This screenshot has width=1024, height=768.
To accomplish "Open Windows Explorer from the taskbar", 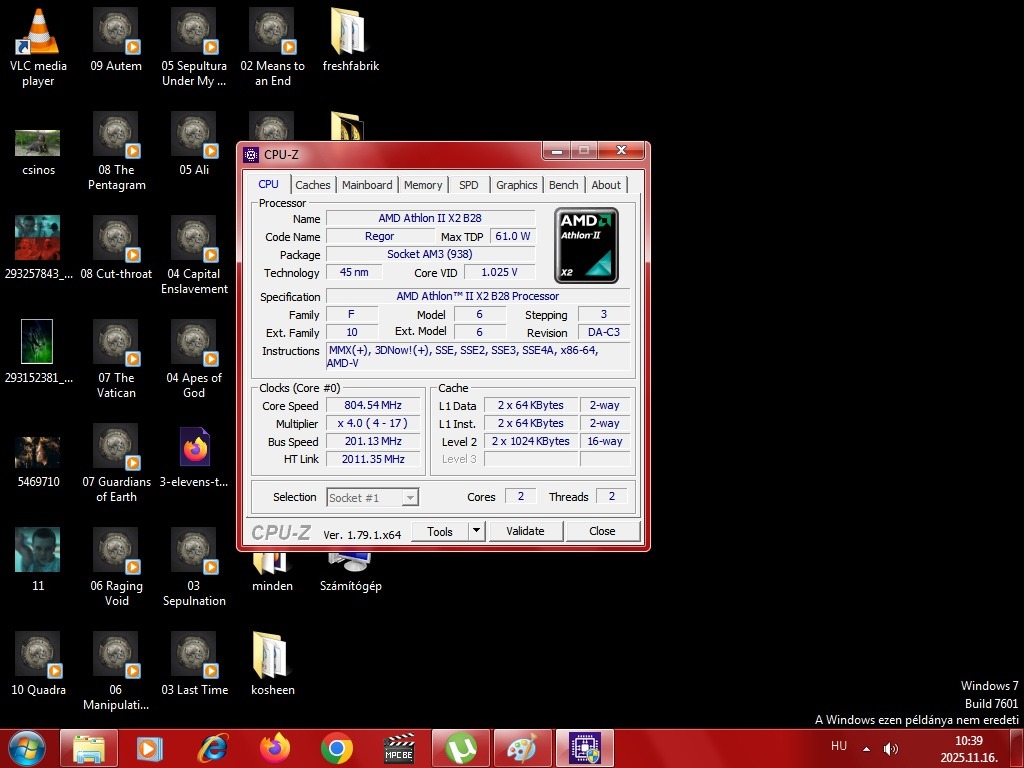I will 89,748.
